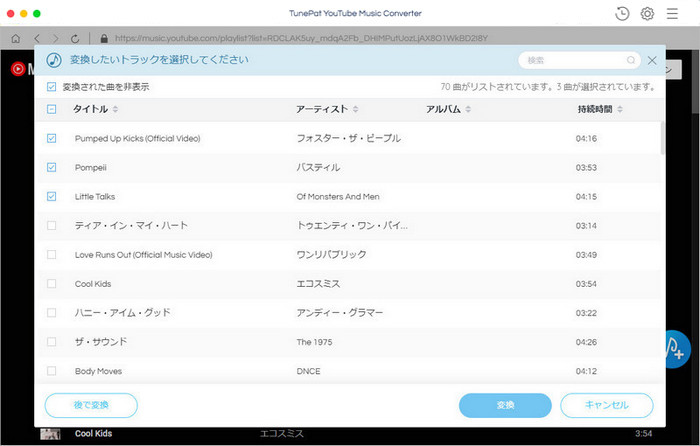Uncheck Pumped Up Kicks track
Viewport: 700px width, 446px height.
tap(51, 138)
